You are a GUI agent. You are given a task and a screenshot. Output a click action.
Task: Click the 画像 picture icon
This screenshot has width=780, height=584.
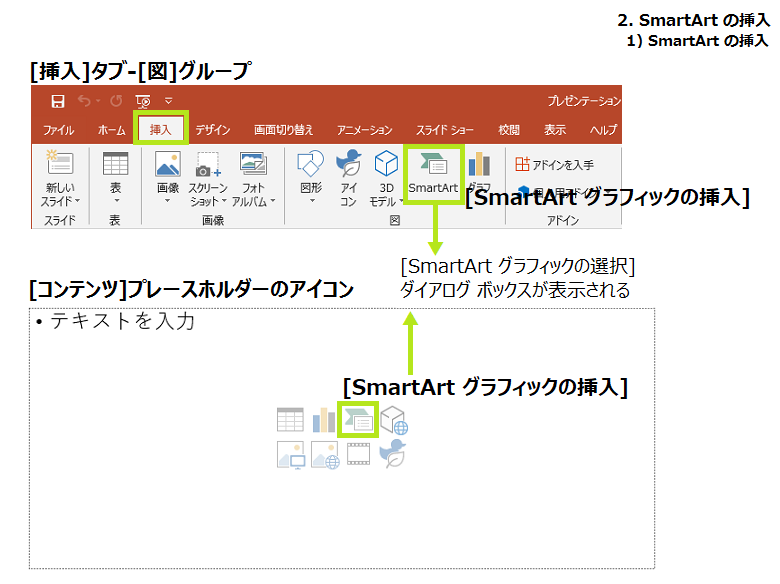pos(168,164)
